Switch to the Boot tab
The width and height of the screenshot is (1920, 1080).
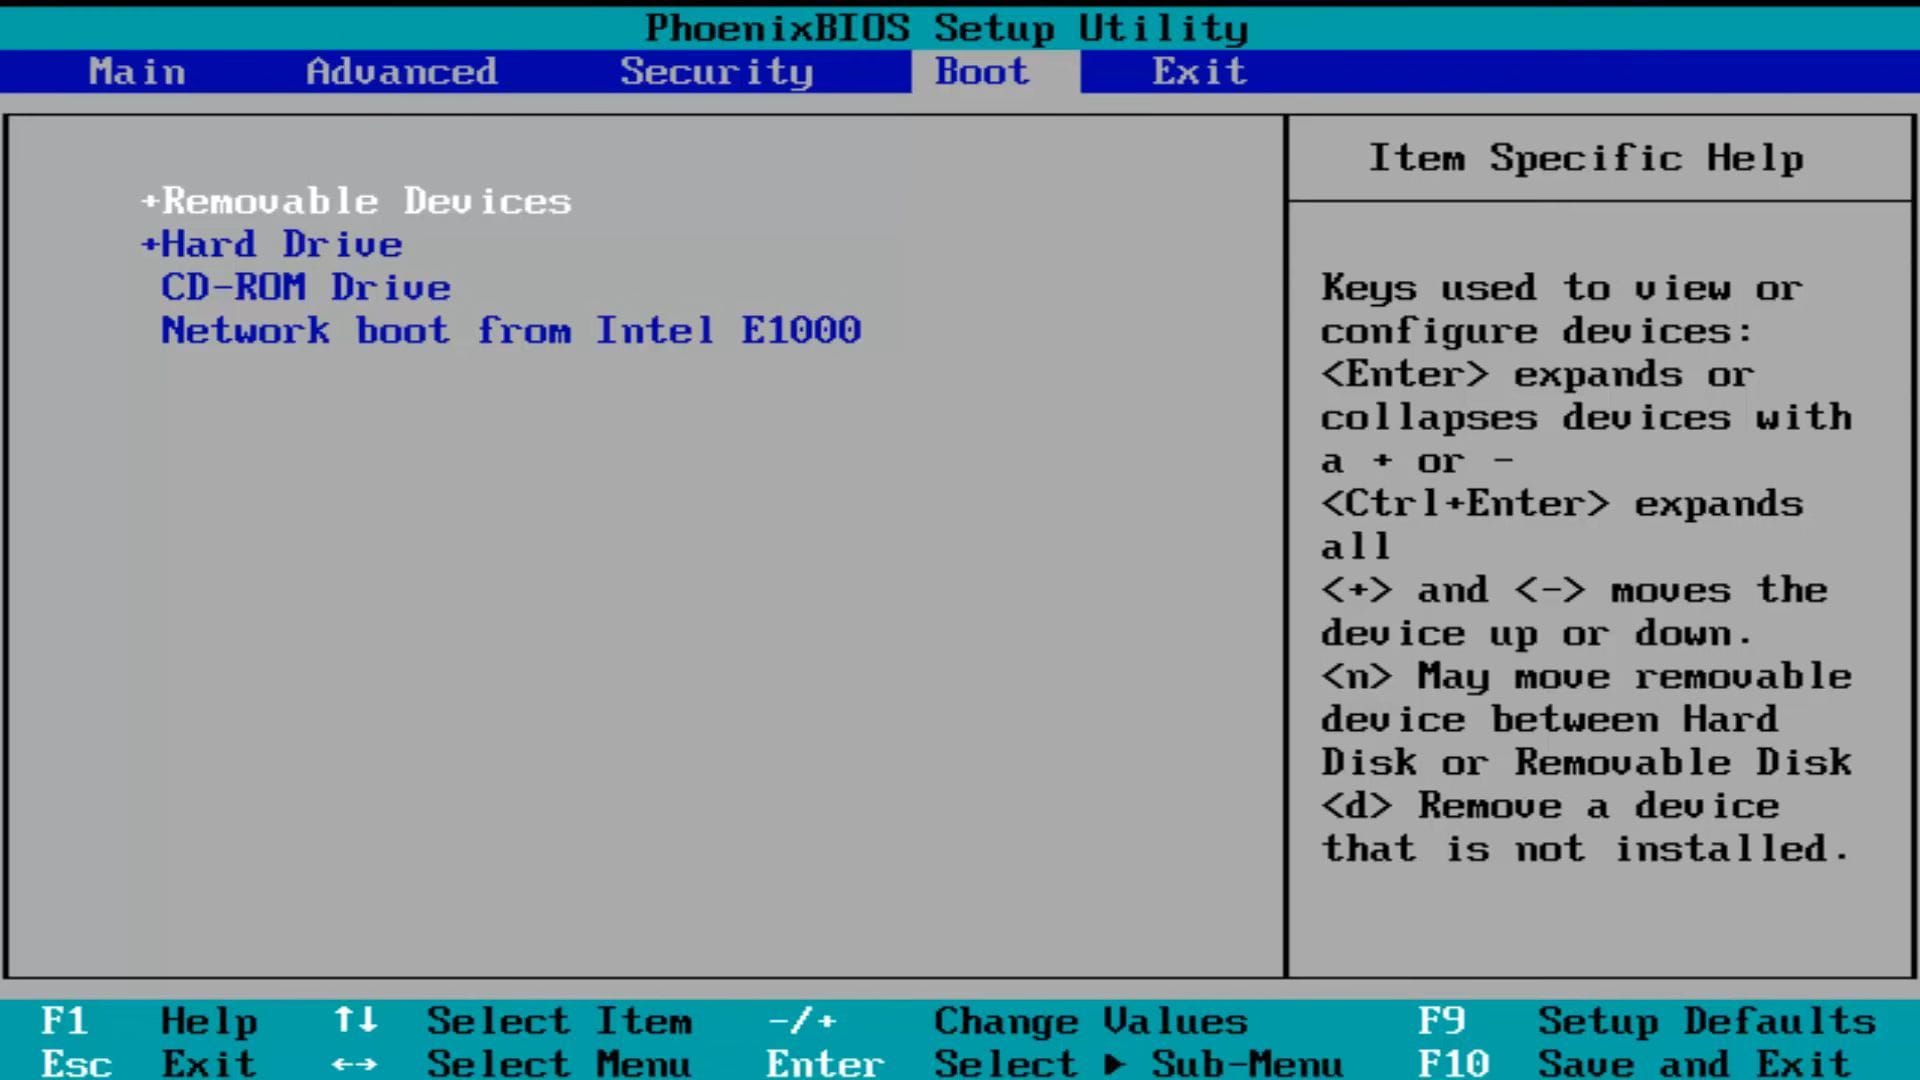pyautogui.click(x=980, y=71)
